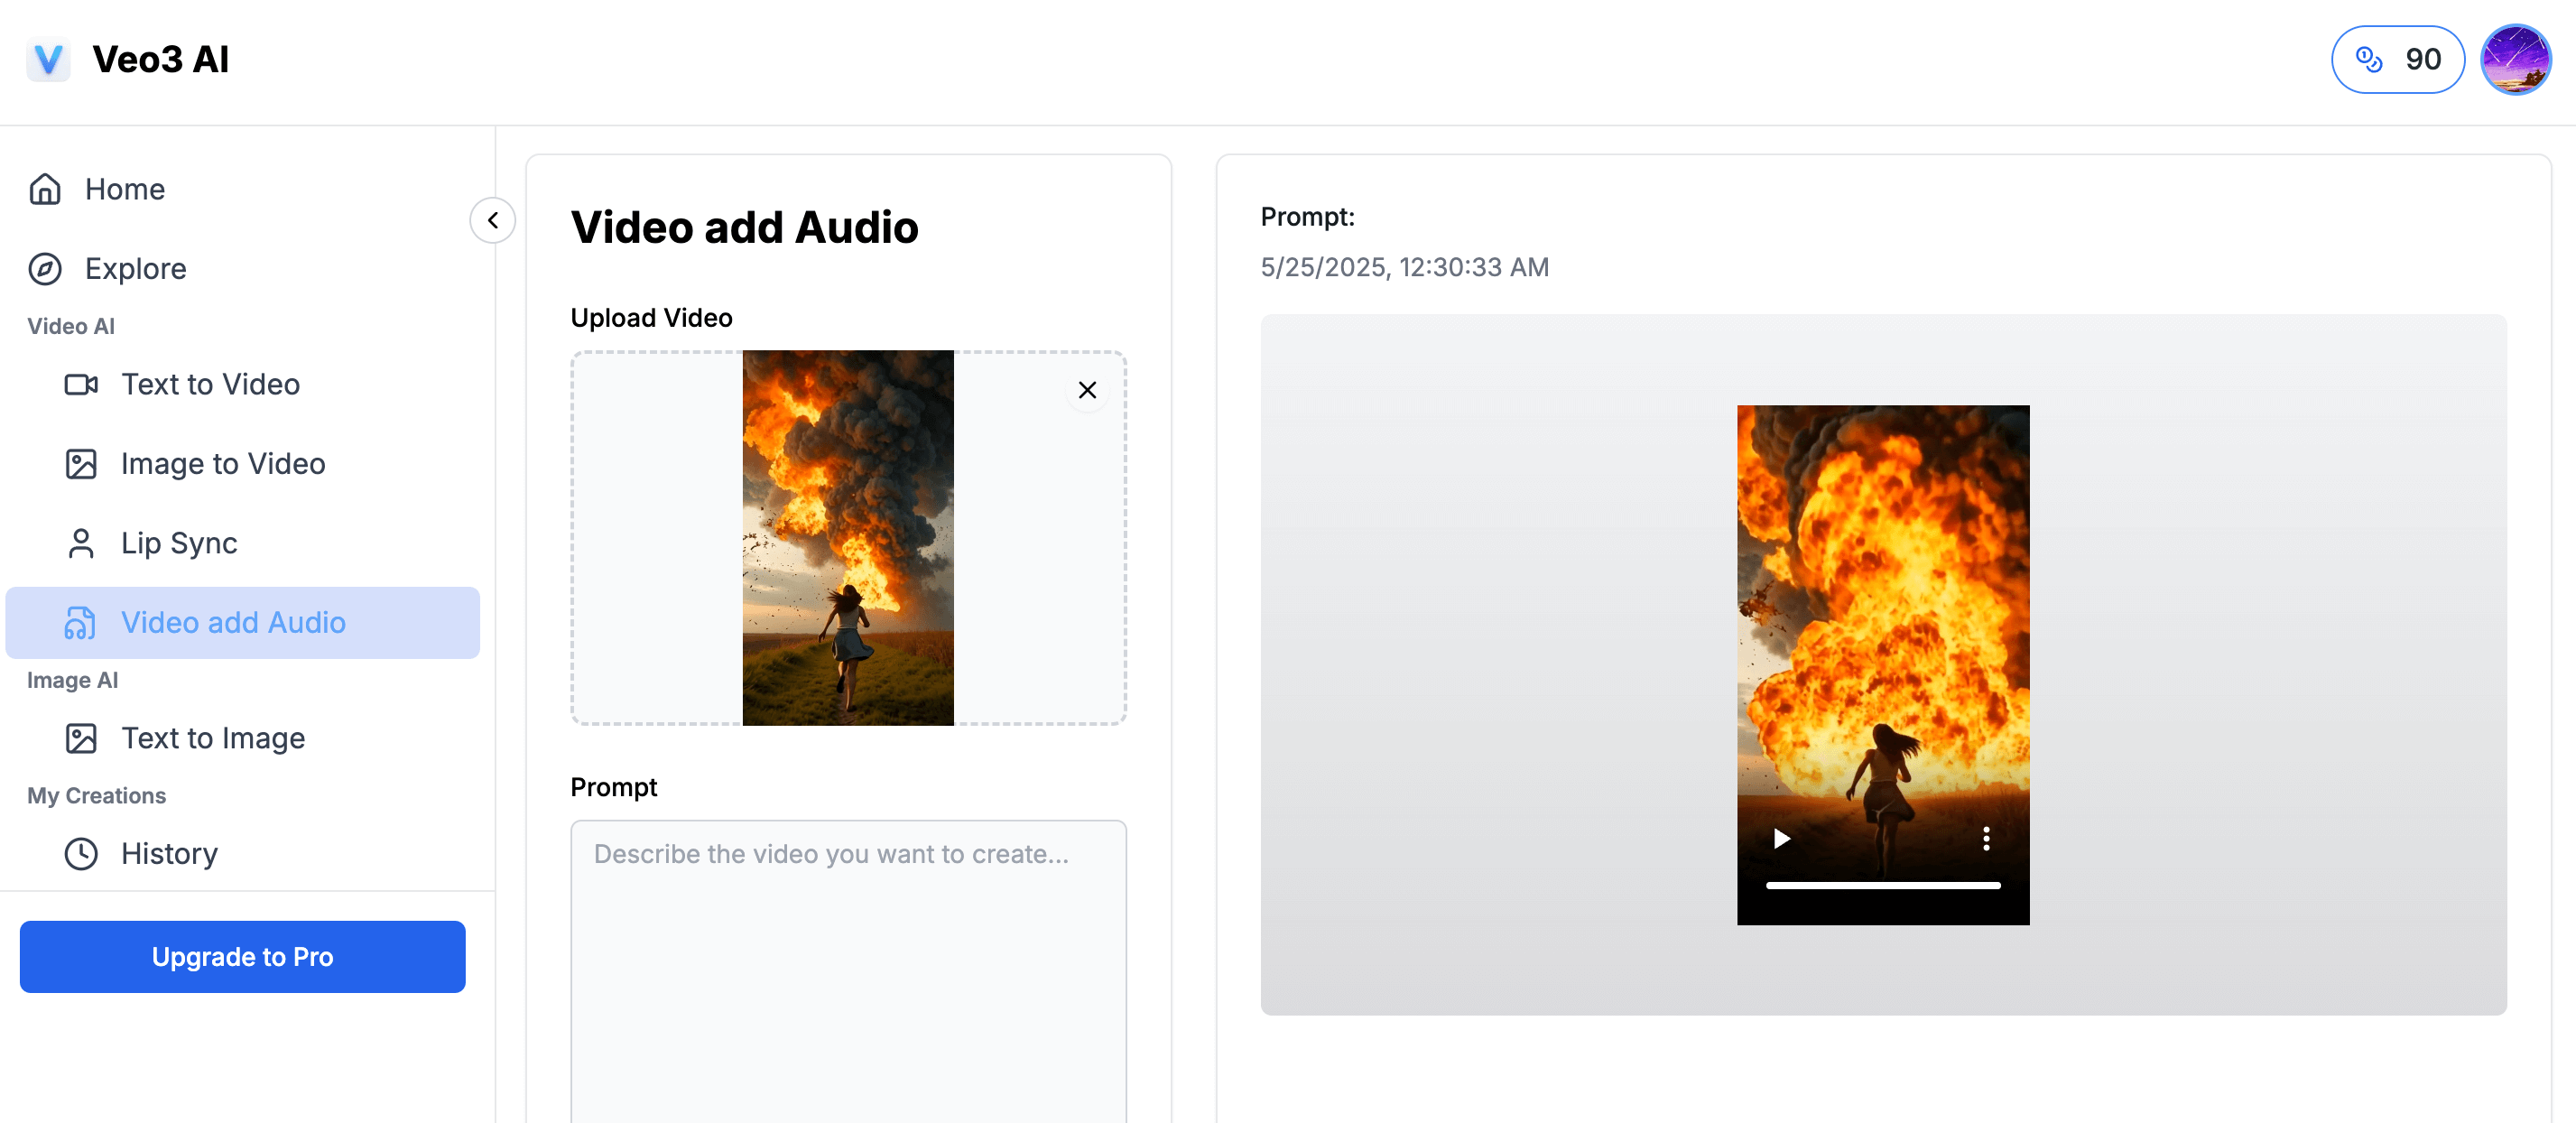Click the My Creations section label
Viewport: 2576px width, 1123px height.
[x=96, y=796]
